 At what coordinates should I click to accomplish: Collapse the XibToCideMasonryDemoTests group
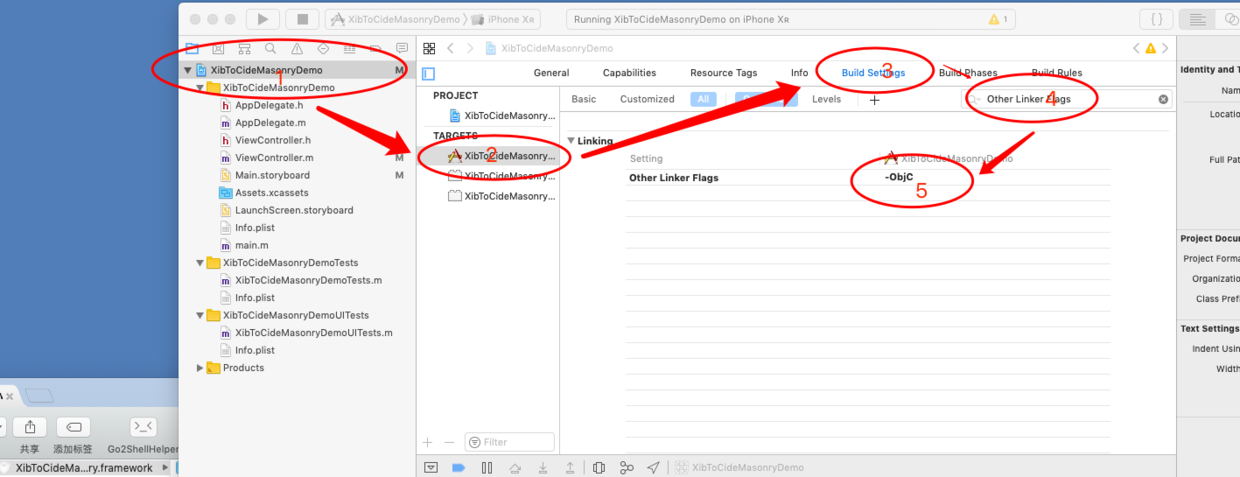(x=200, y=263)
